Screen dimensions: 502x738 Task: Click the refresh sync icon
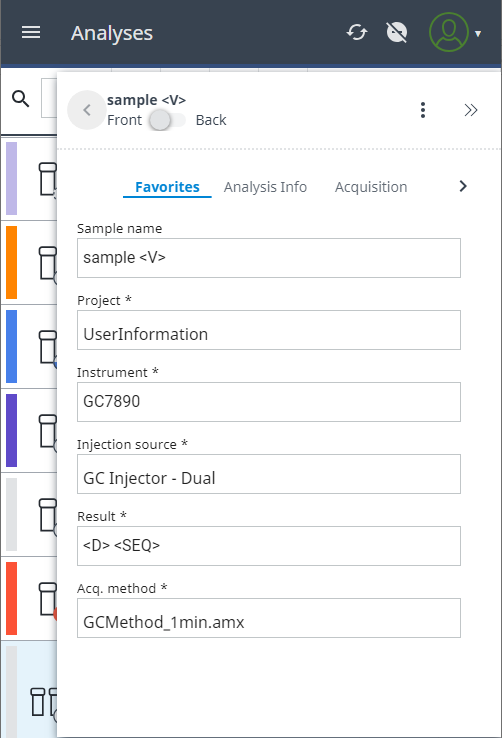(357, 32)
